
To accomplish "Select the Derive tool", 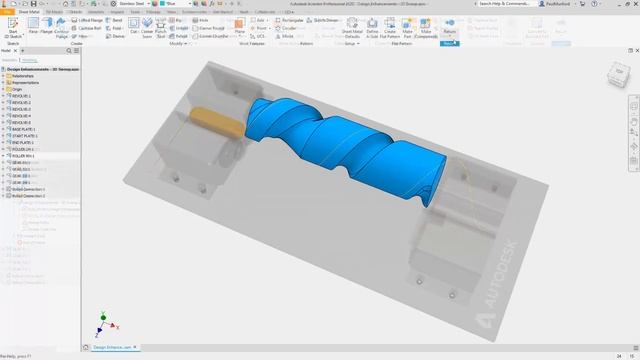I will click(115, 36).
